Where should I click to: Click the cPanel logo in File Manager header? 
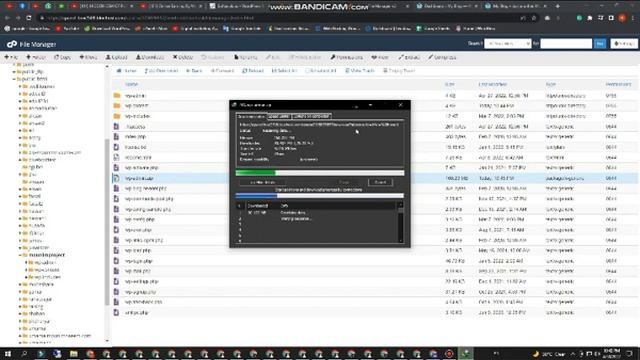(x=12, y=44)
